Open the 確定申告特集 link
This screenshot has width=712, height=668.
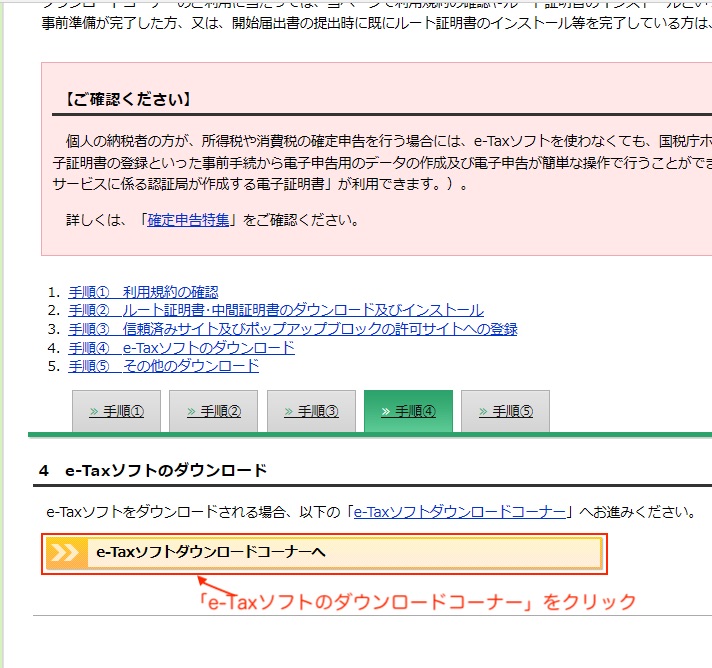click(x=188, y=220)
